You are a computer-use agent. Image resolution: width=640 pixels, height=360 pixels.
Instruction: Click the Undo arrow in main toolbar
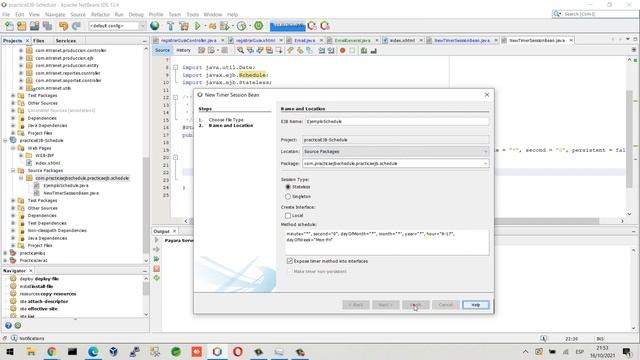(x=63, y=26)
